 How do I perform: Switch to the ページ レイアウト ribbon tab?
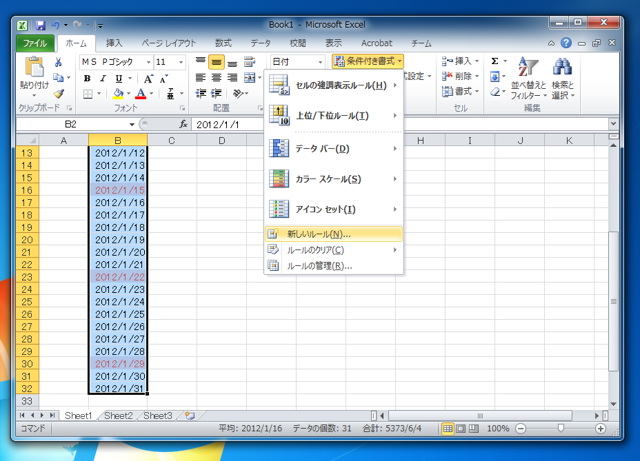coord(169,43)
